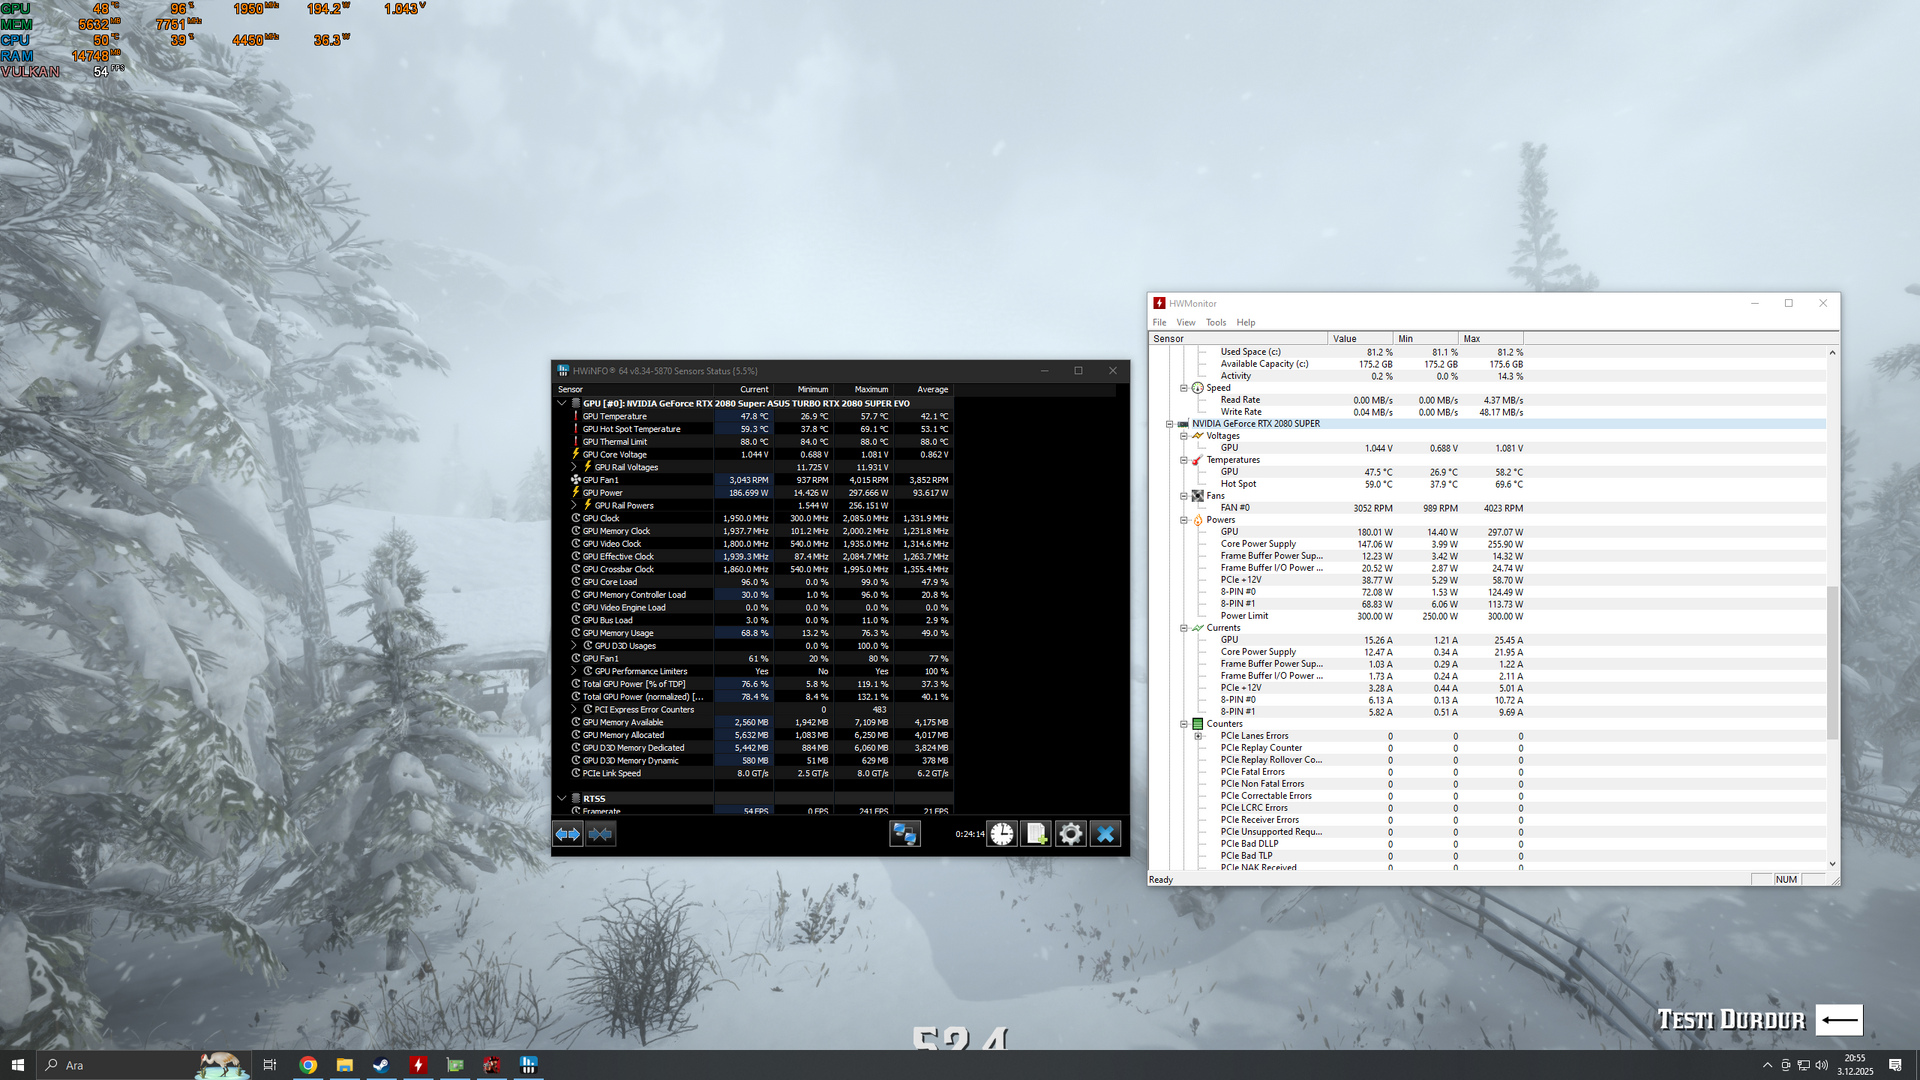Open HWMonitor red lightning taskbar icon
Viewport: 1920px width, 1080px height.
point(418,1065)
